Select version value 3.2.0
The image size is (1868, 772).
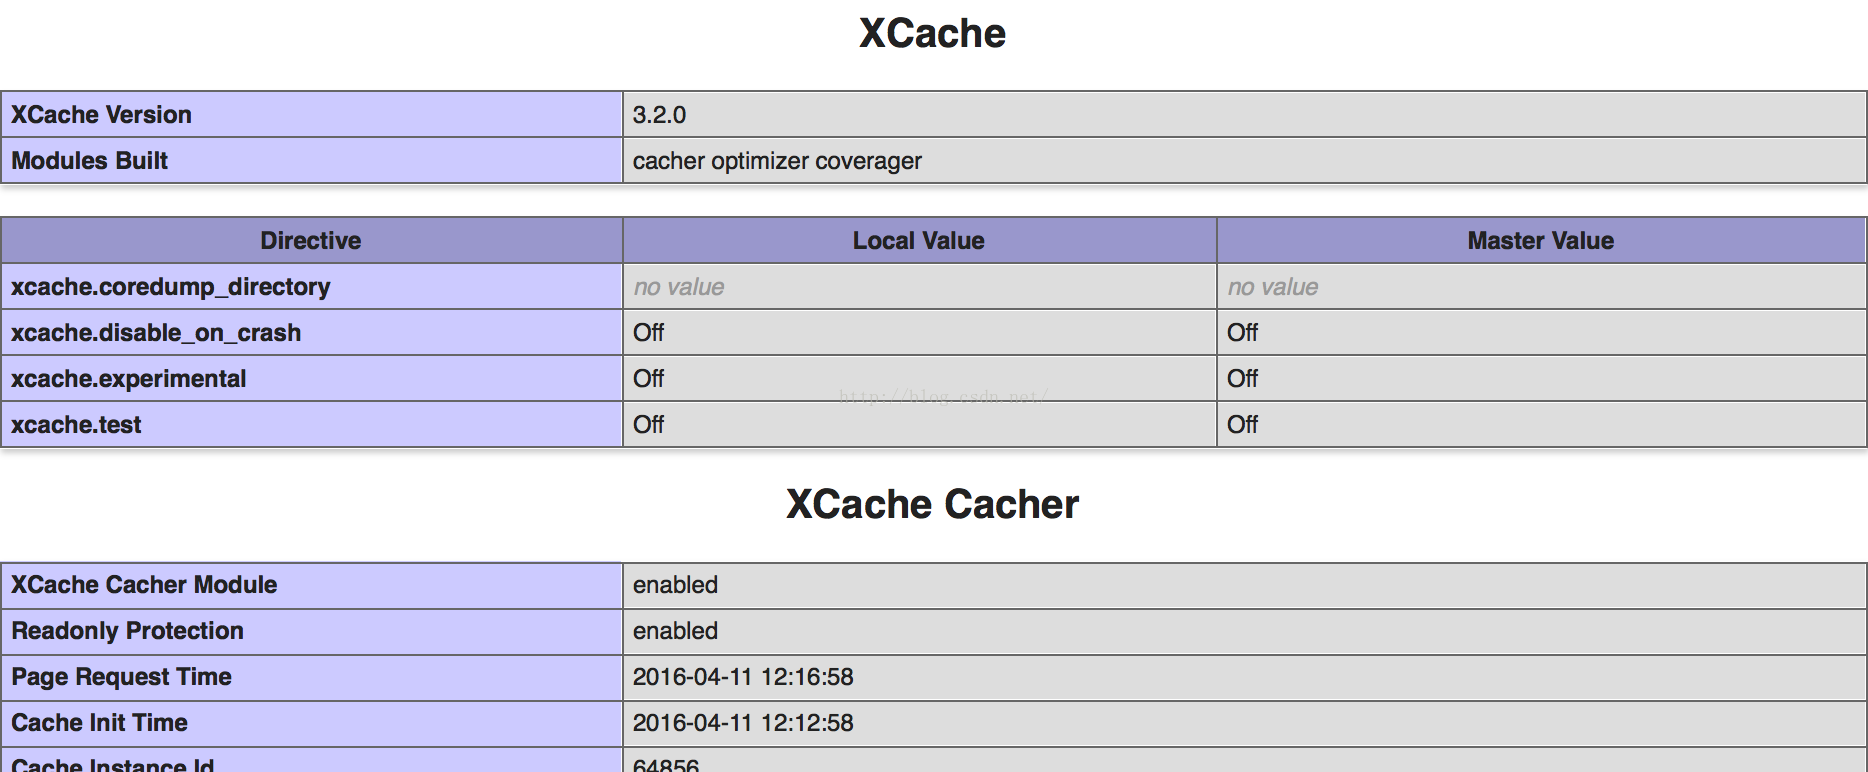pyautogui.click(x=659, y=115)
